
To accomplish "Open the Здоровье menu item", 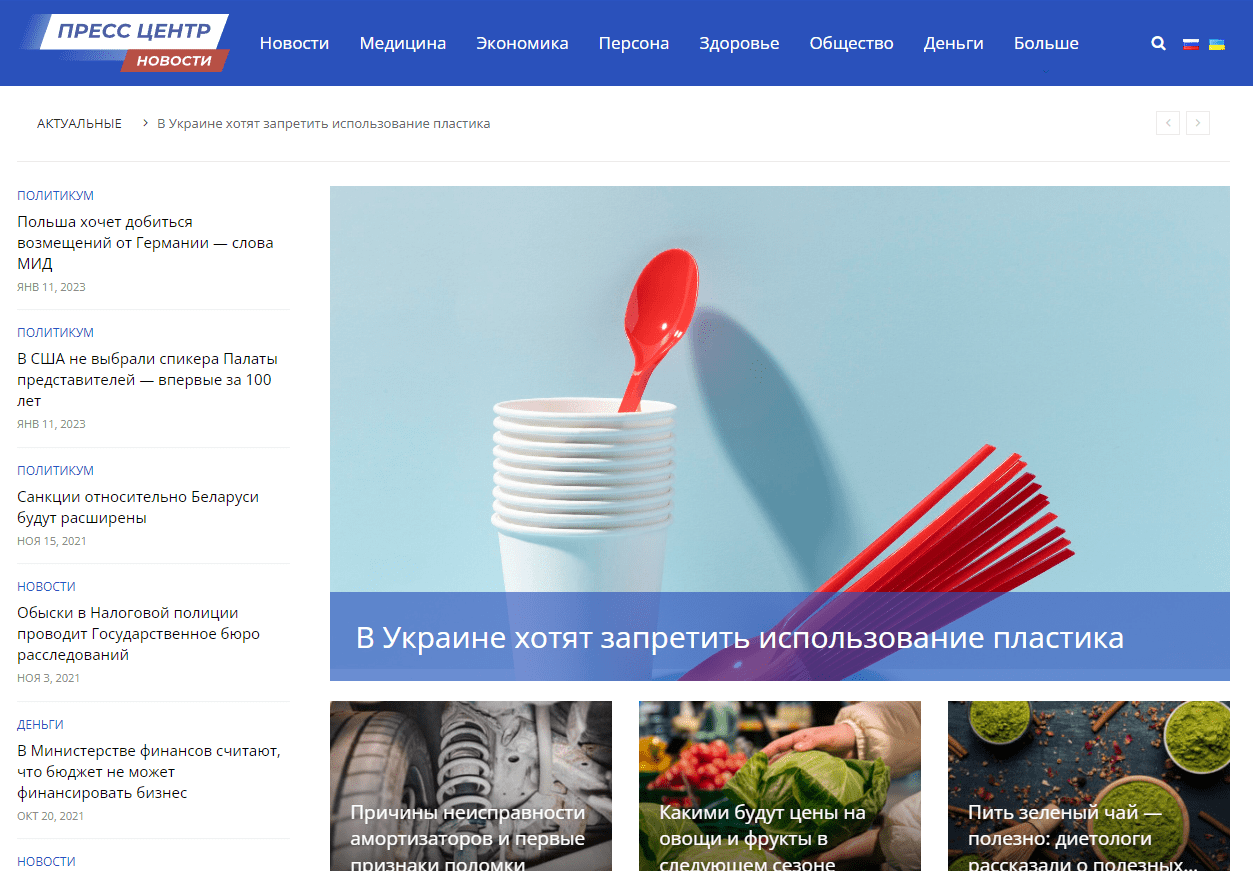I will [739, 43].
